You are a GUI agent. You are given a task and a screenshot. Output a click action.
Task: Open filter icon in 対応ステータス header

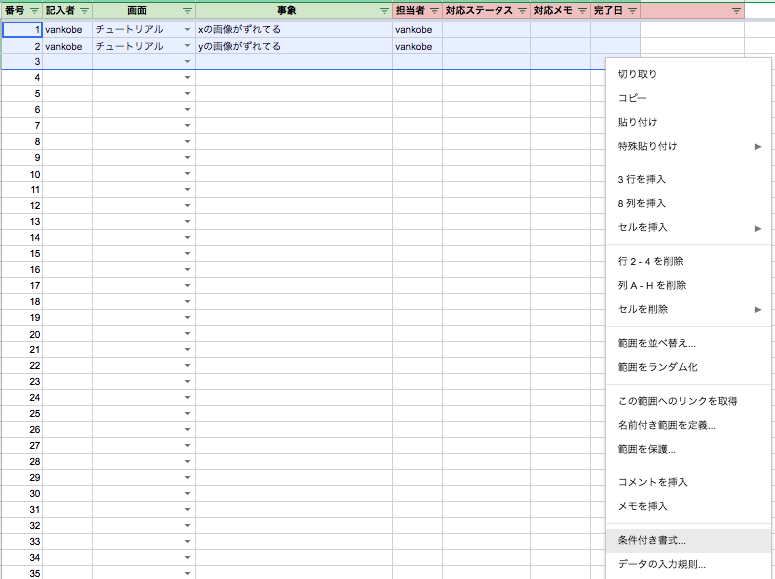(x=522, y=11)
